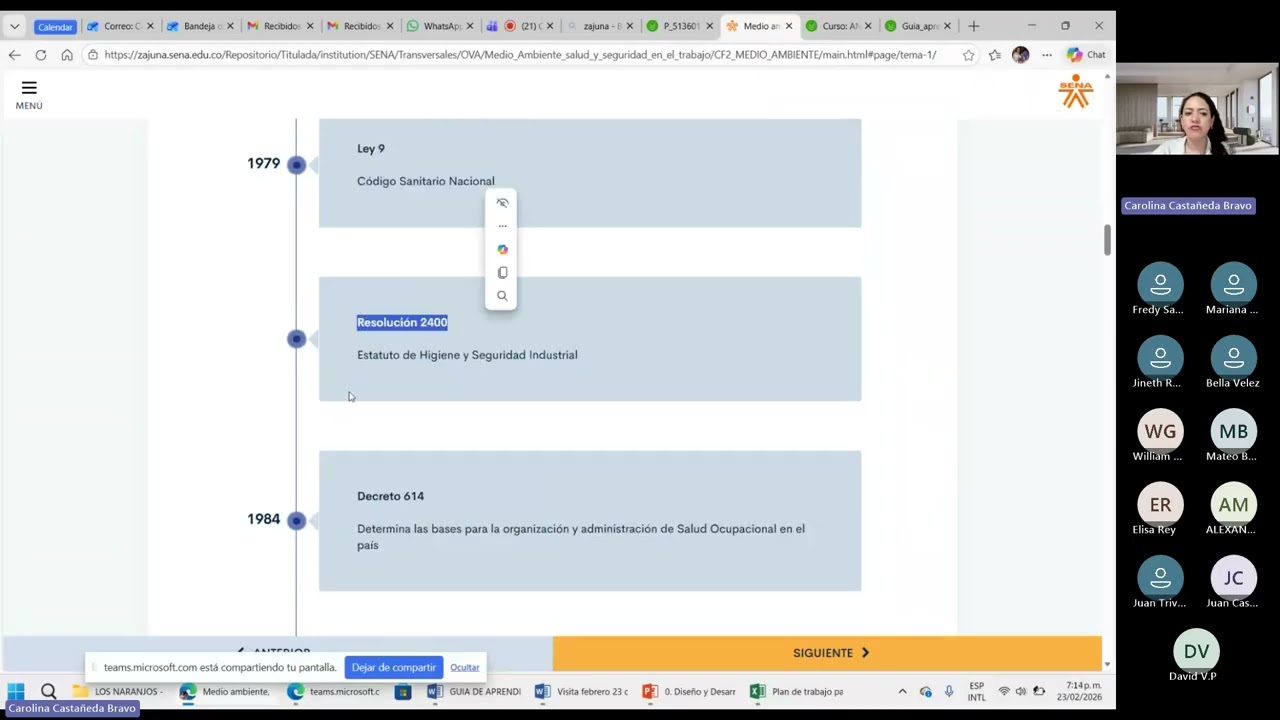Close the Medio ambiente tab
Viewport: 1280px width, 720px height.
click(x=789, y=26)
